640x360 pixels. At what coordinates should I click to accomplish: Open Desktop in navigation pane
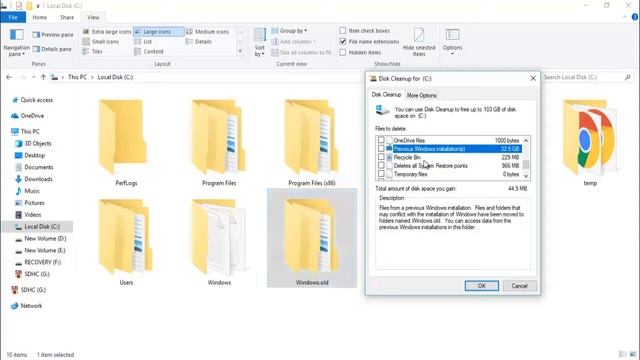tap(30, 156)
